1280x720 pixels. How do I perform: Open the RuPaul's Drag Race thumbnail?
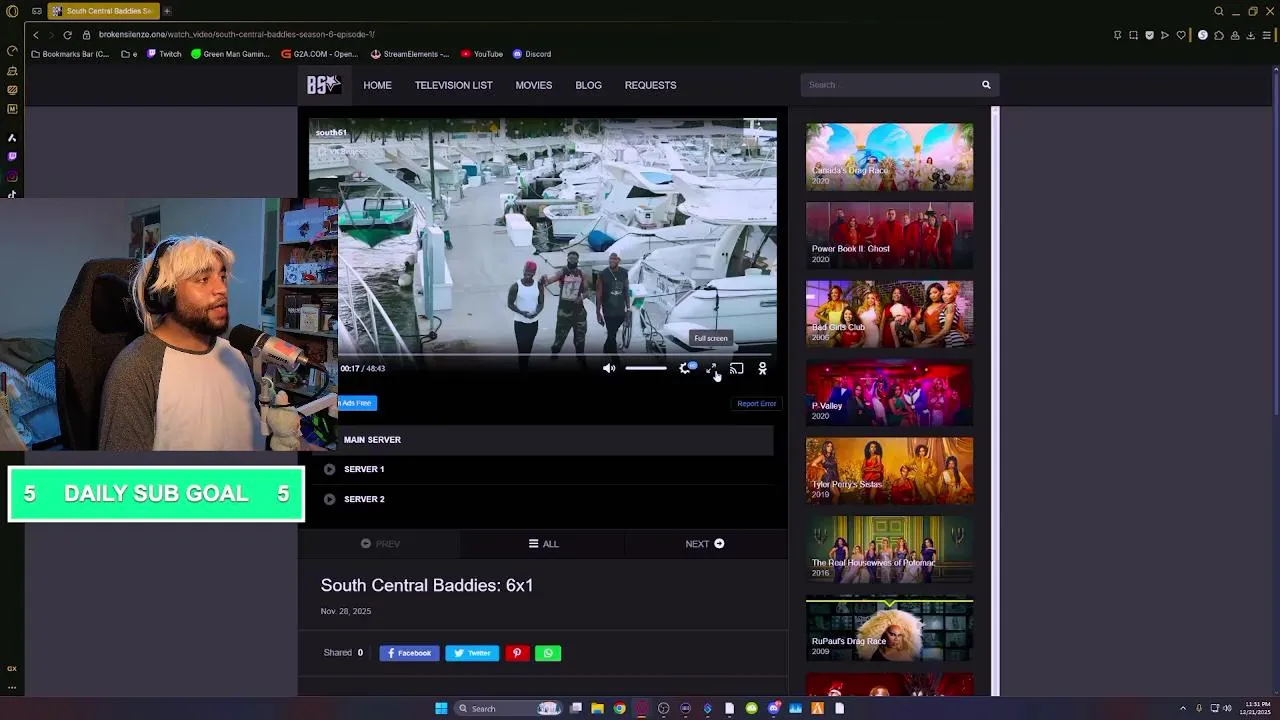pyautogui.click(x=889, y=628)
